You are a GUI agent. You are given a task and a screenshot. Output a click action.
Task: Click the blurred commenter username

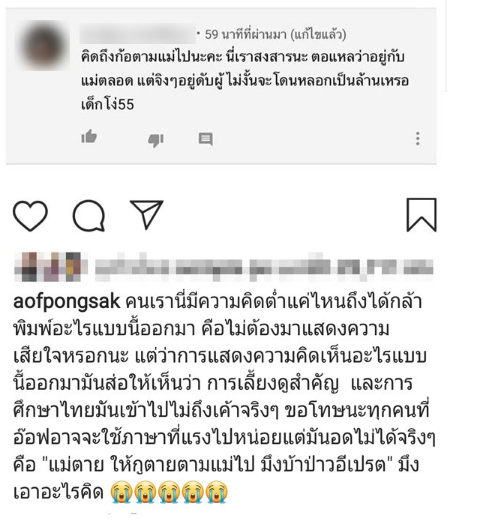(x=138, y=34)
